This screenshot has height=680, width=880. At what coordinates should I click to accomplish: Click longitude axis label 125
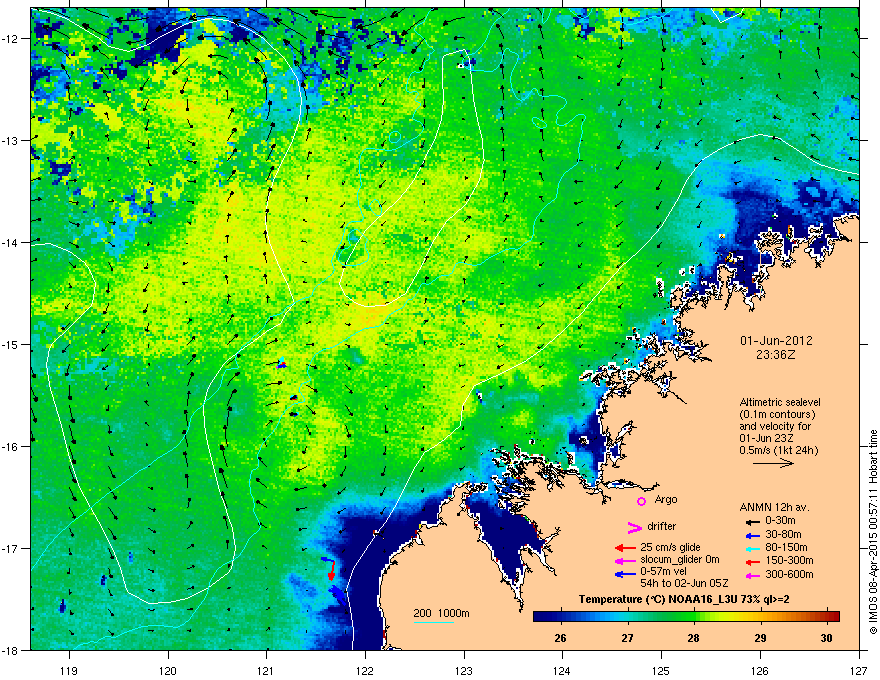click(661, 671)
